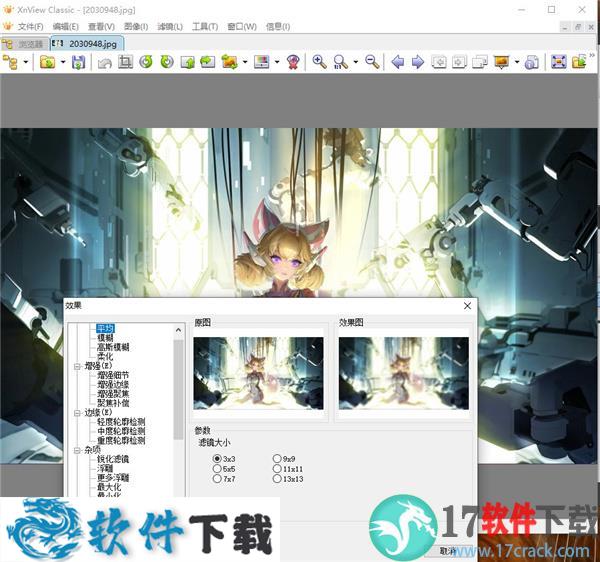The width and height of the screenshot is (600, 562).
Task: Rotate image counter-clockwise with green arrow icon
Action: point(146,62)
